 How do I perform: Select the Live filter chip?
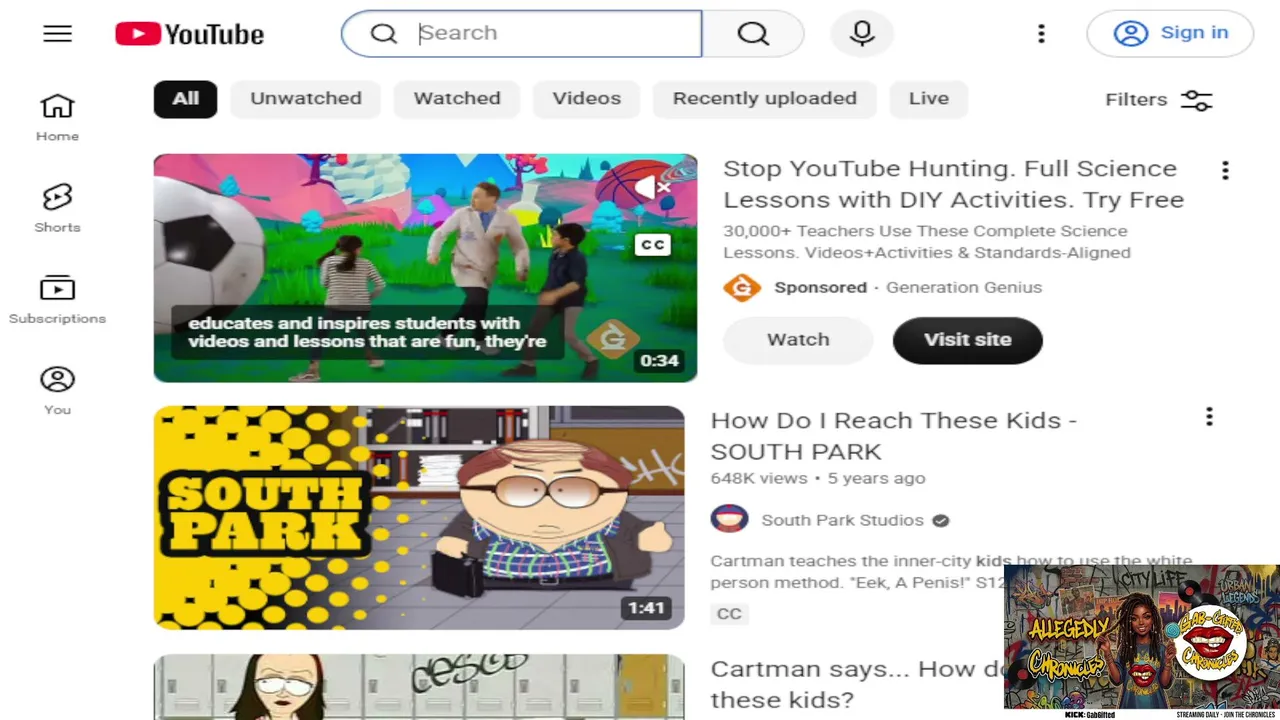pyautogui.click(x=929, y=98)
